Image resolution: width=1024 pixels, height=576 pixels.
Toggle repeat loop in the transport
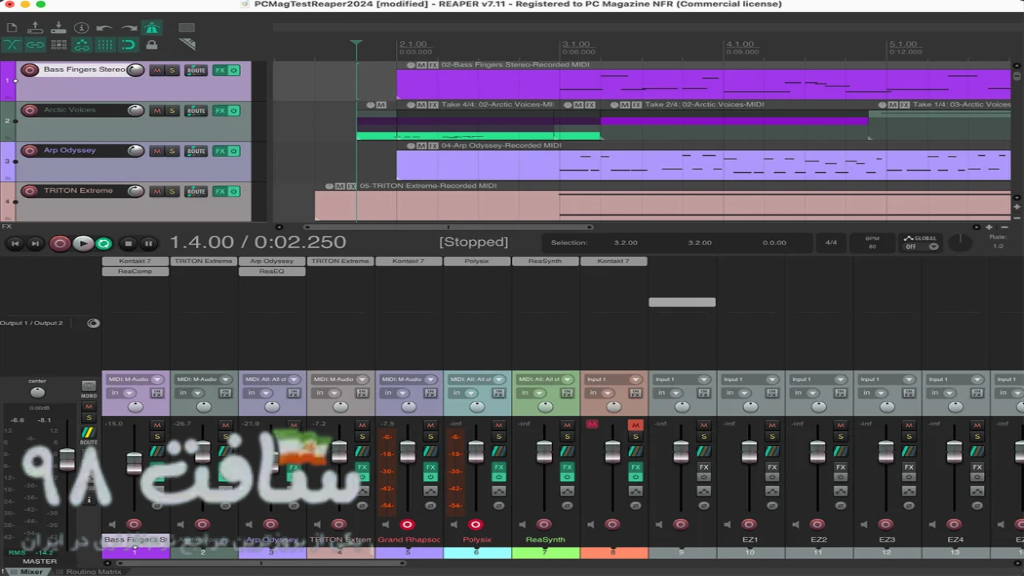coord(104,244)
